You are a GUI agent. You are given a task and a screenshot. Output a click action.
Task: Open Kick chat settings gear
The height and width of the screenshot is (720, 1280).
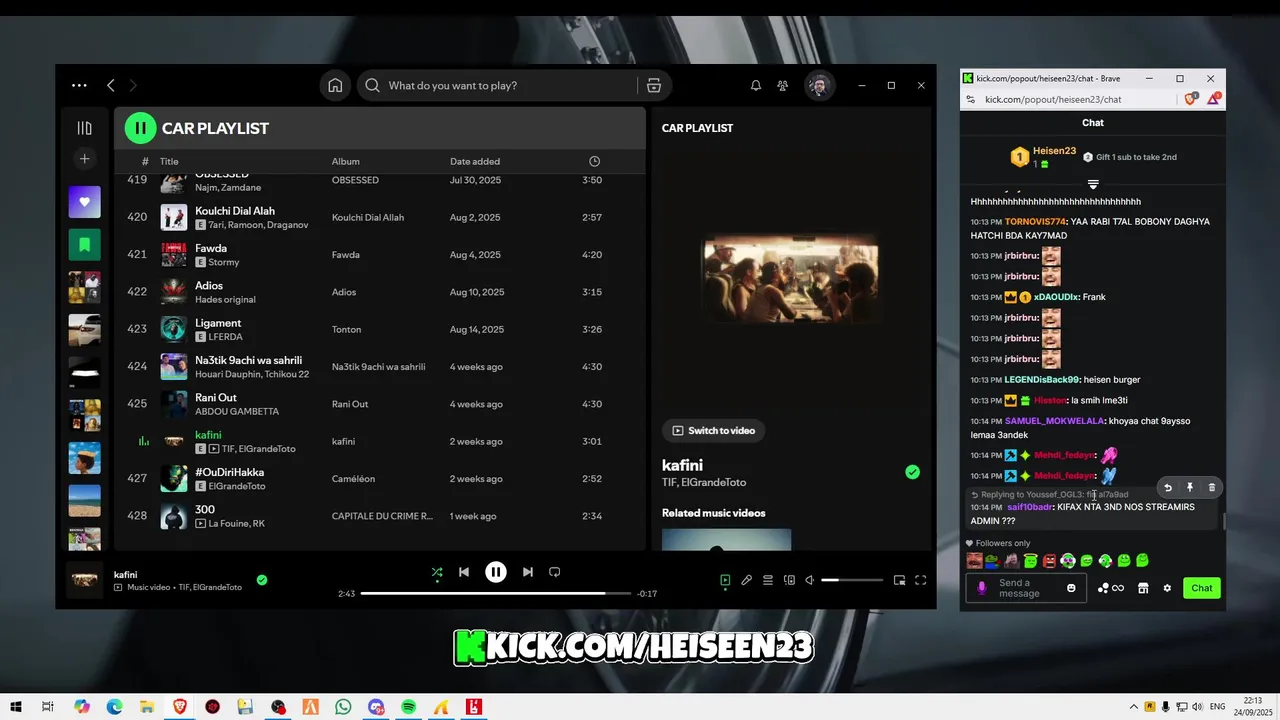(x=1167, y=588)
